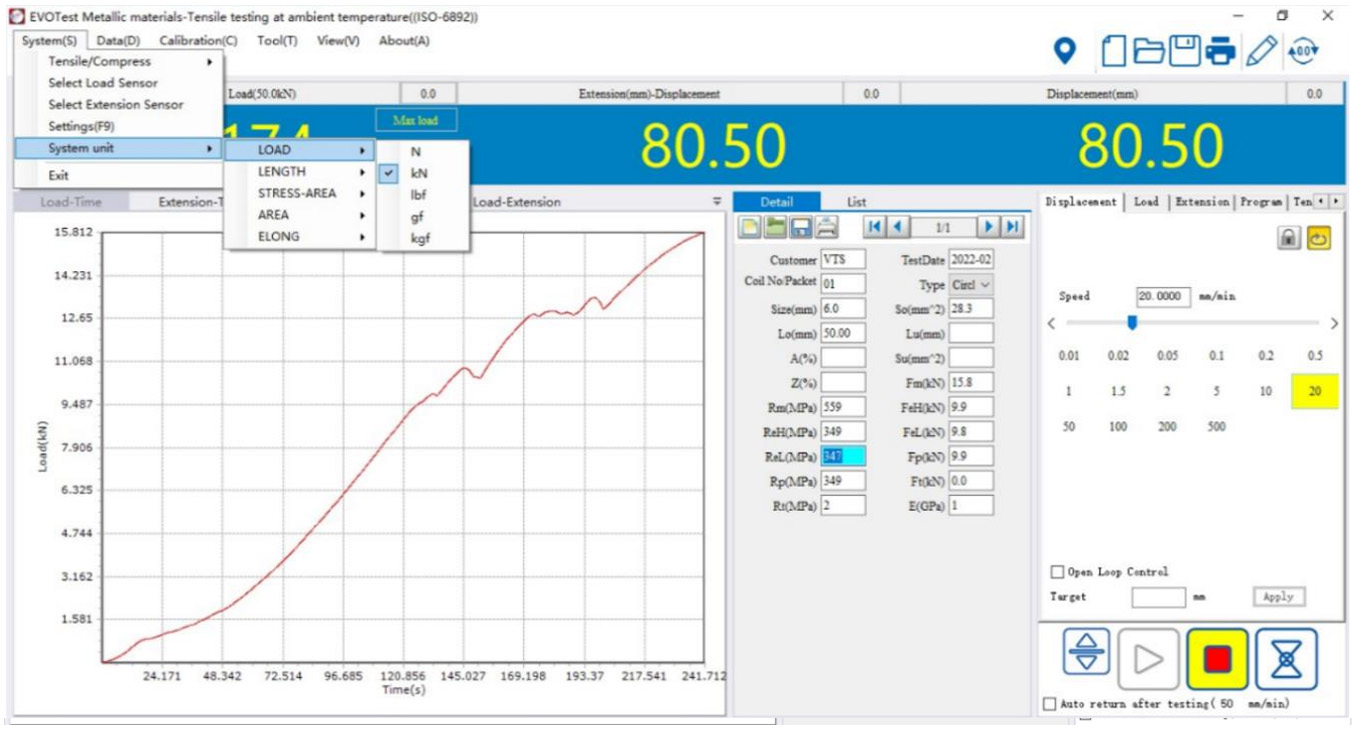Click the red stop test button
This screenshot has height=730, width=1355.
click(x=1217, y=659)
